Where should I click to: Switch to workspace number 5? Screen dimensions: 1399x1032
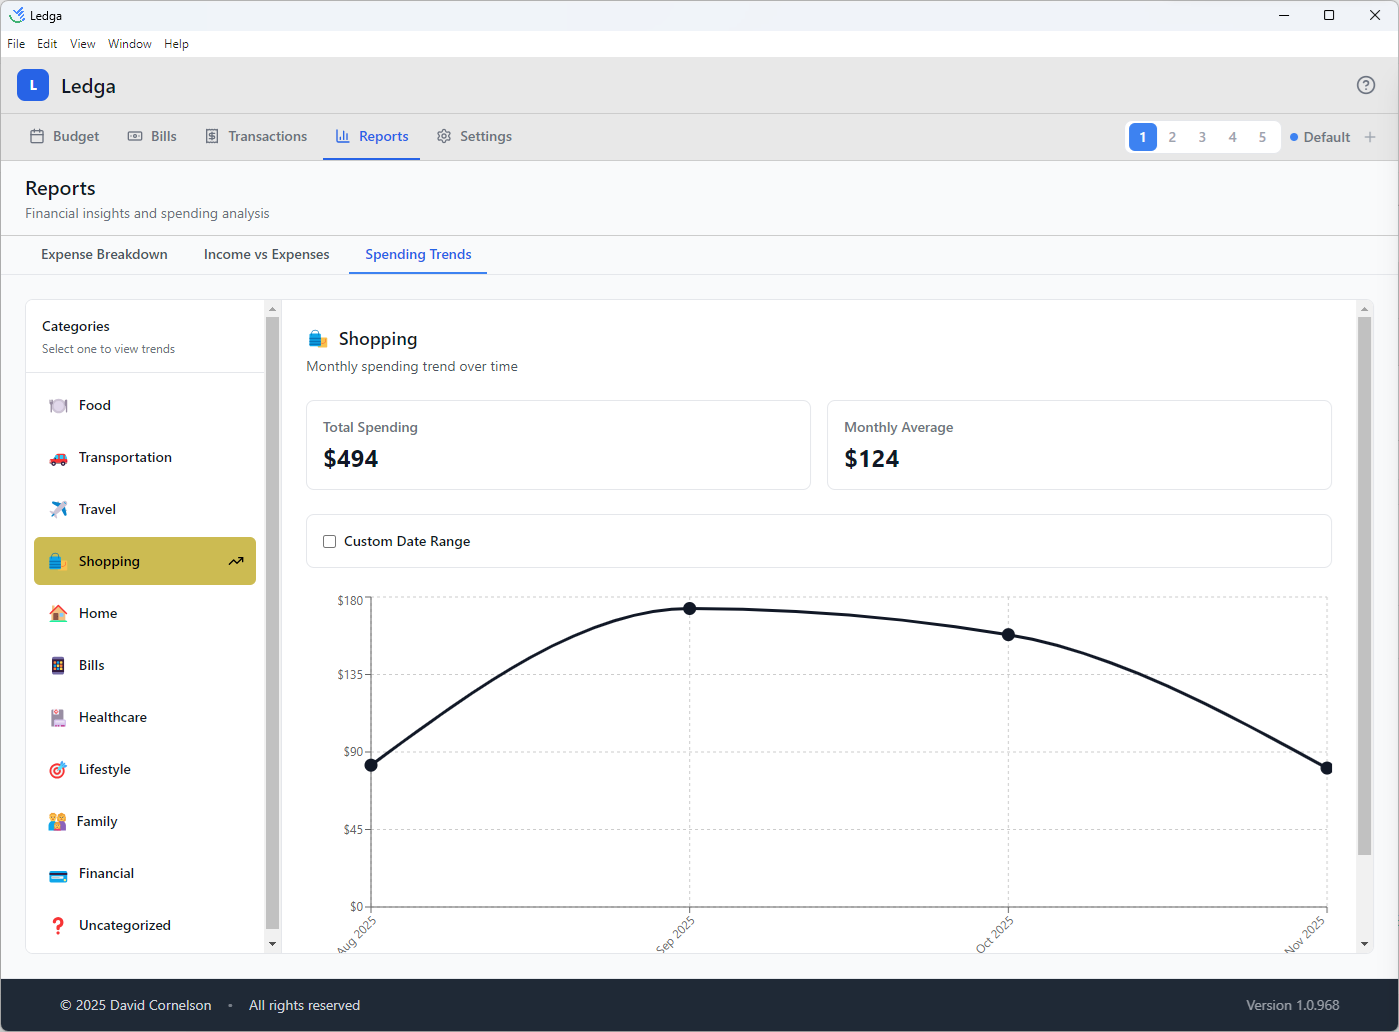1262,137
